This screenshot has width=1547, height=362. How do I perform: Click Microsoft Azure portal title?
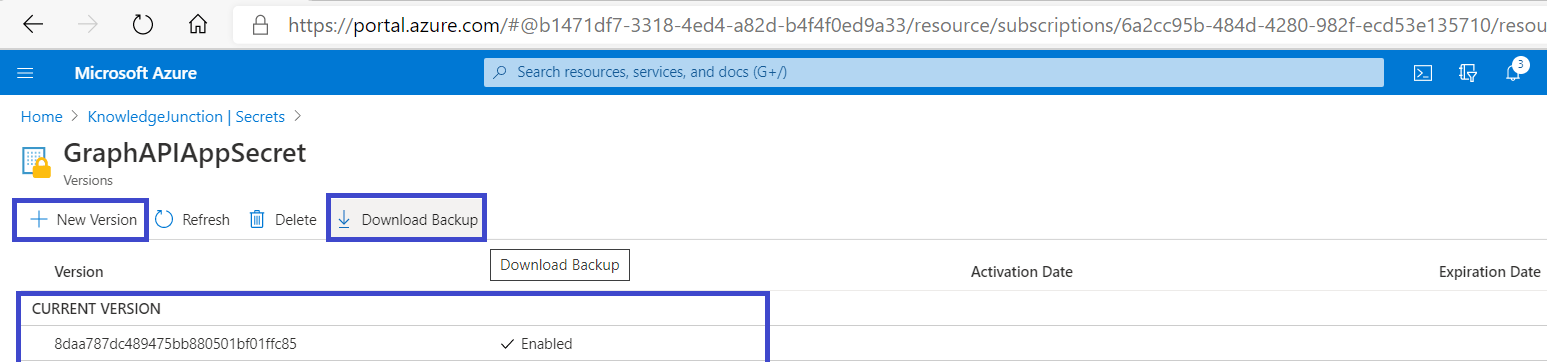pyautogui.click(x=135, y=73)
